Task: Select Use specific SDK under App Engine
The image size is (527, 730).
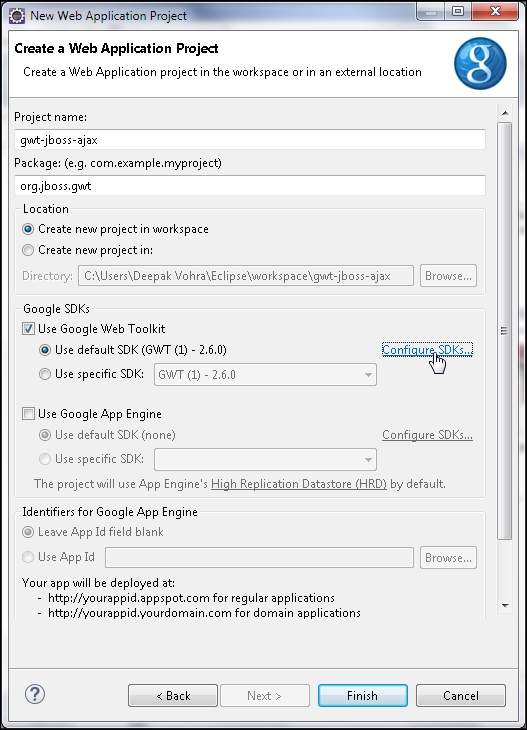Action: tap(45, 459)
